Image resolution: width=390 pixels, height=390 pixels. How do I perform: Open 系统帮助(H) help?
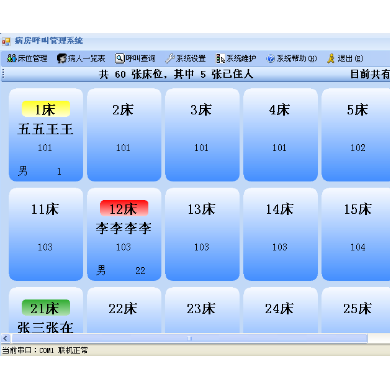coord(292,59)
